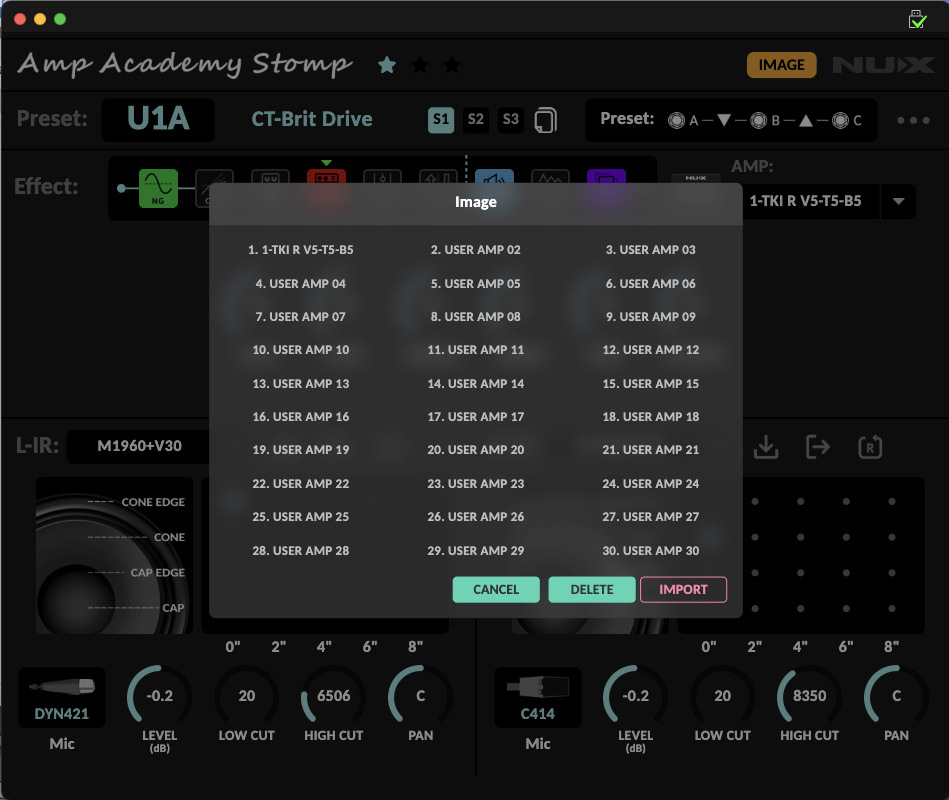The width and height of the screenshot is (949, 800).
Task: Click the CONE EDGE mic position label
Action: pos(153,502)
